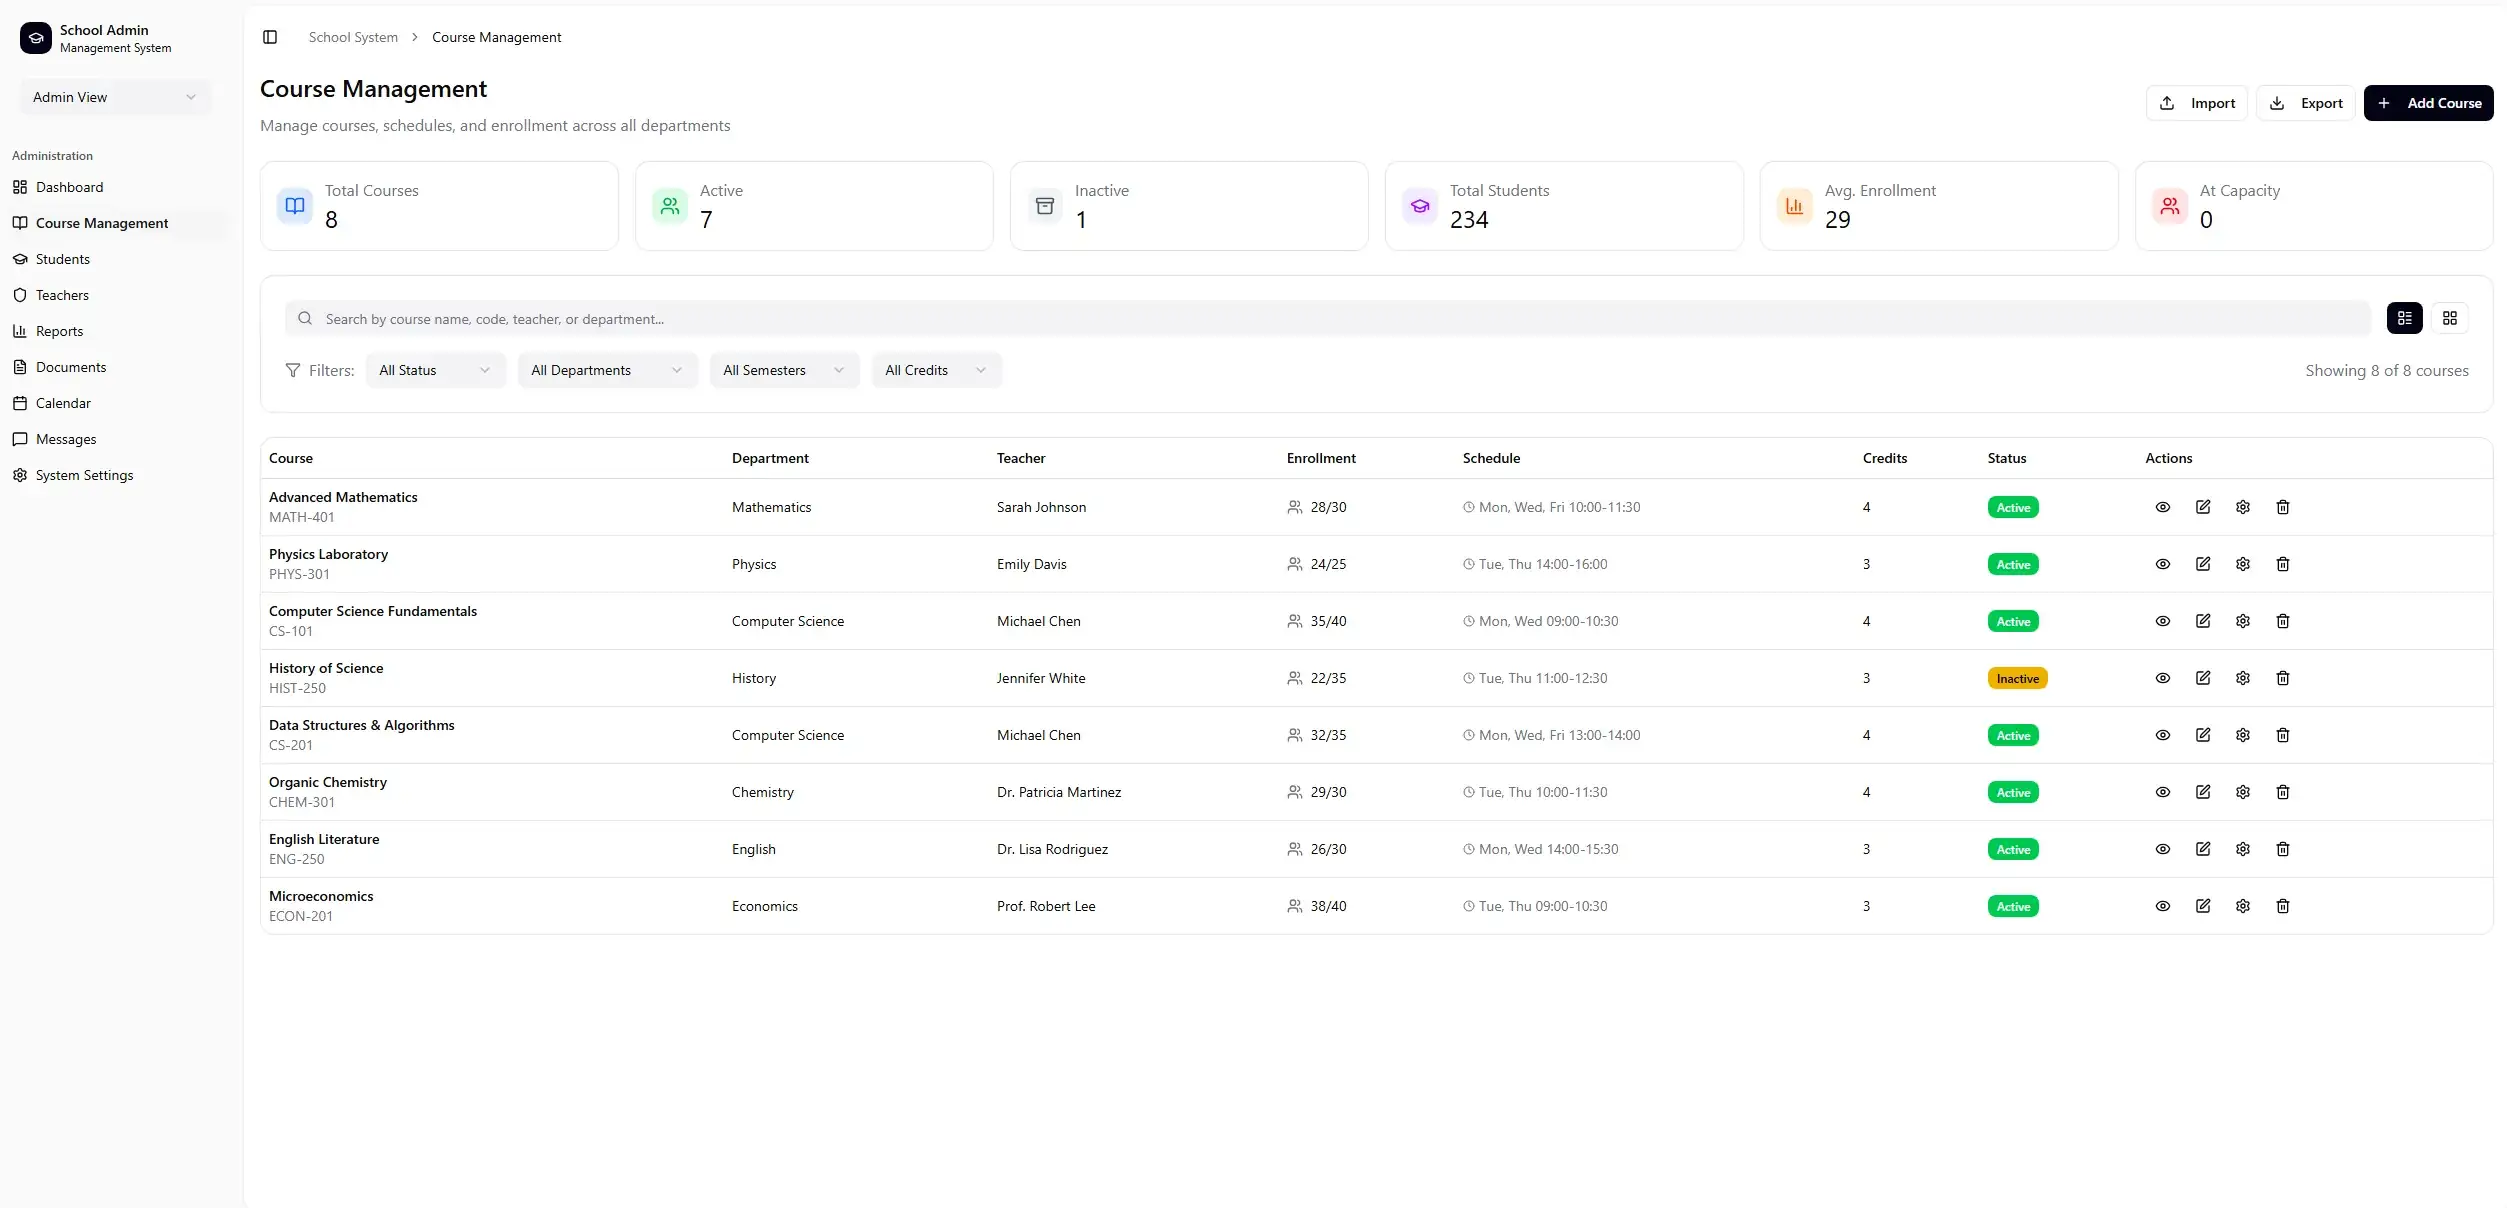Screen dimensions: 2507x1208
Task: Open preview eye icon for Organic Chemistry
Action: [2162, 791]
